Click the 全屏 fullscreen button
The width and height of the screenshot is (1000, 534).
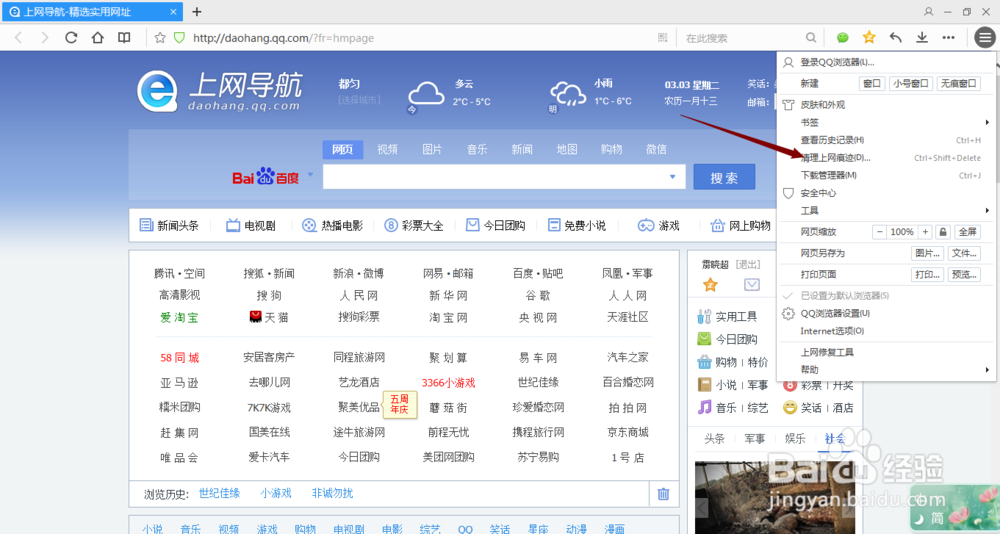(x=967, y=232)
